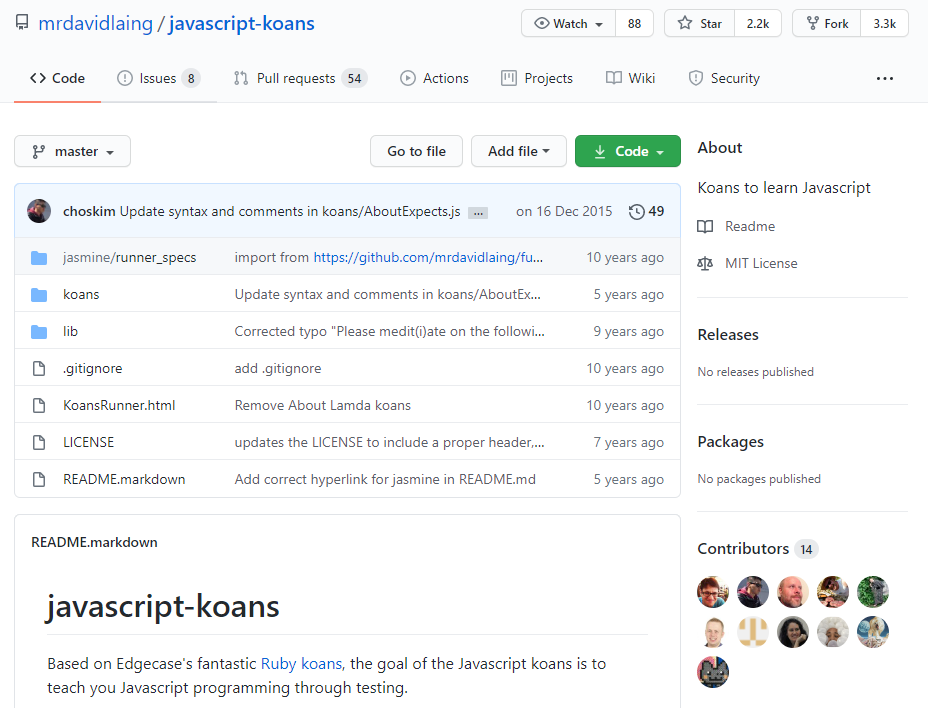Open the Wiki tab
Image resolution: width=928 pixels, height=708 pixels.
[630, 78]
